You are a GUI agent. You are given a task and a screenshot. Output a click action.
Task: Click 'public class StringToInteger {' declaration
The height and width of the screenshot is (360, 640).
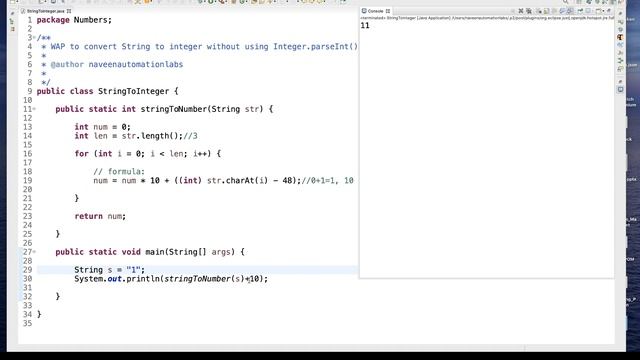click(x=107, y=91)
